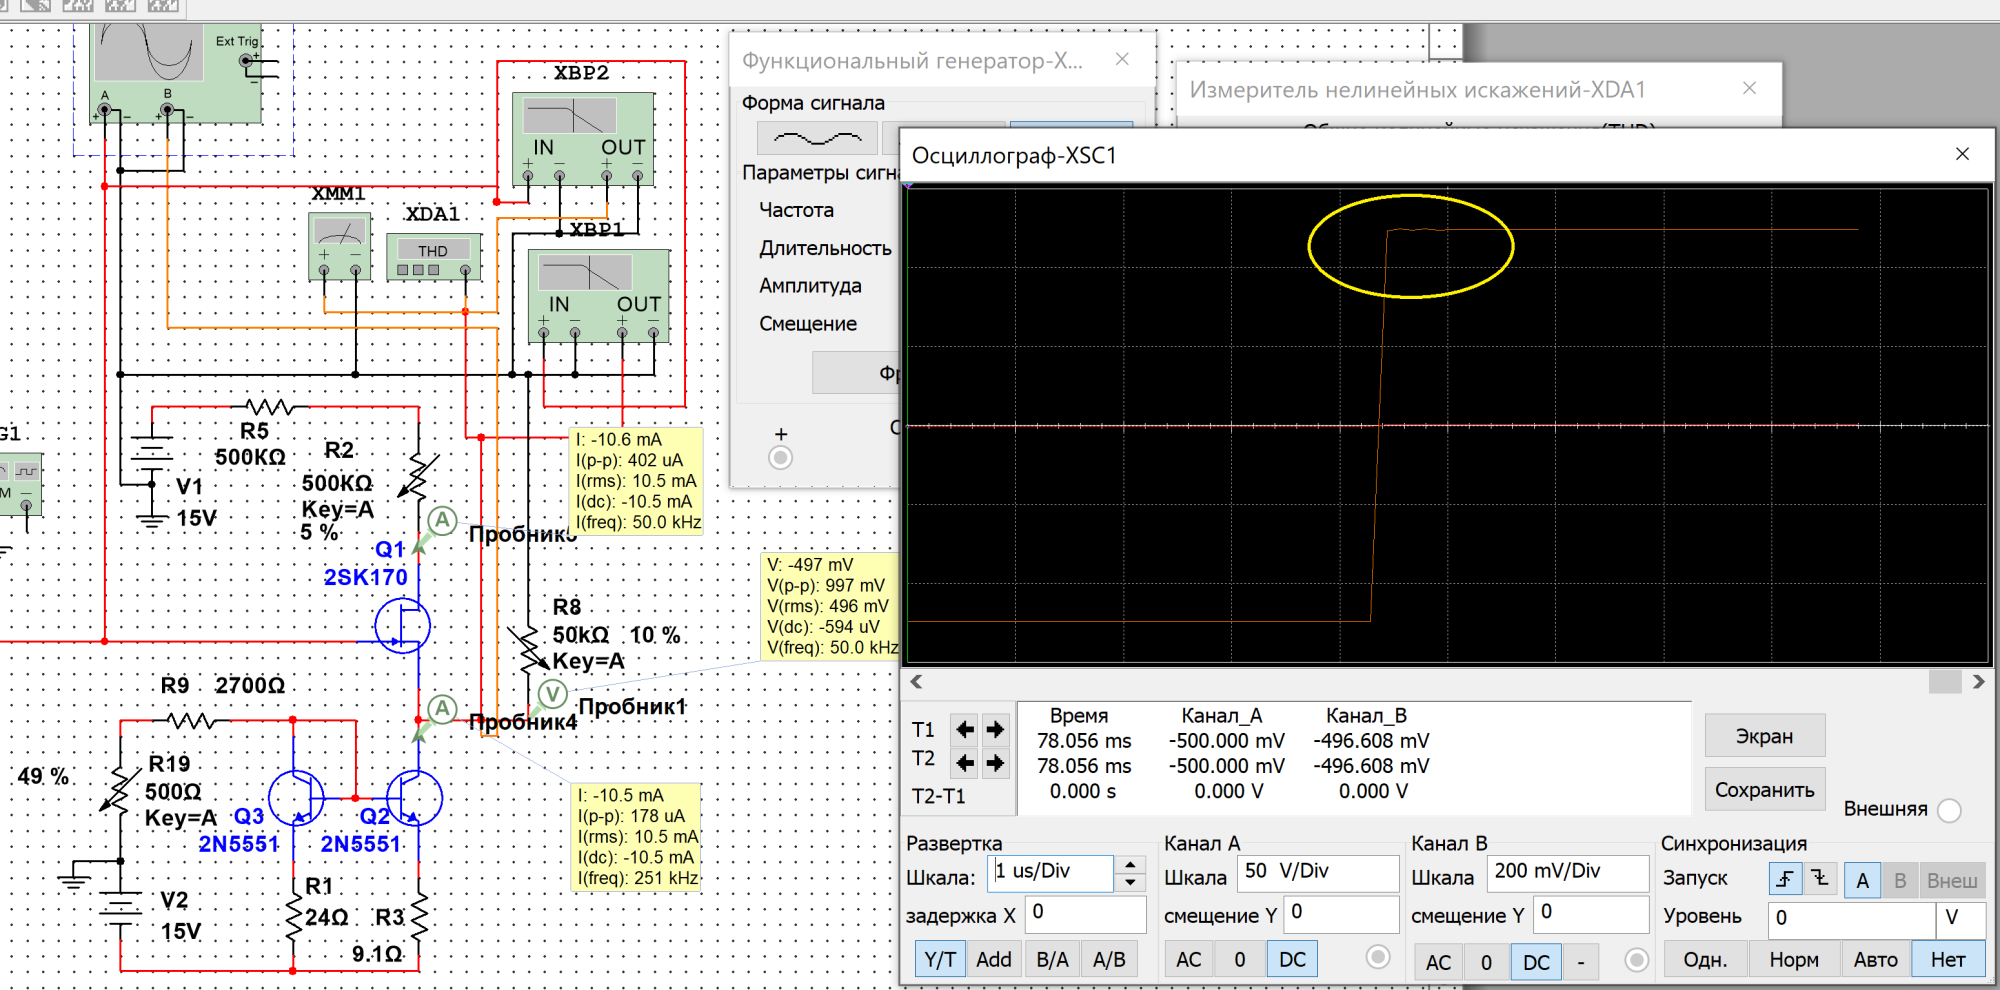
Task: Select the V2 15V battery symbol
Action: tap(120, 910)
